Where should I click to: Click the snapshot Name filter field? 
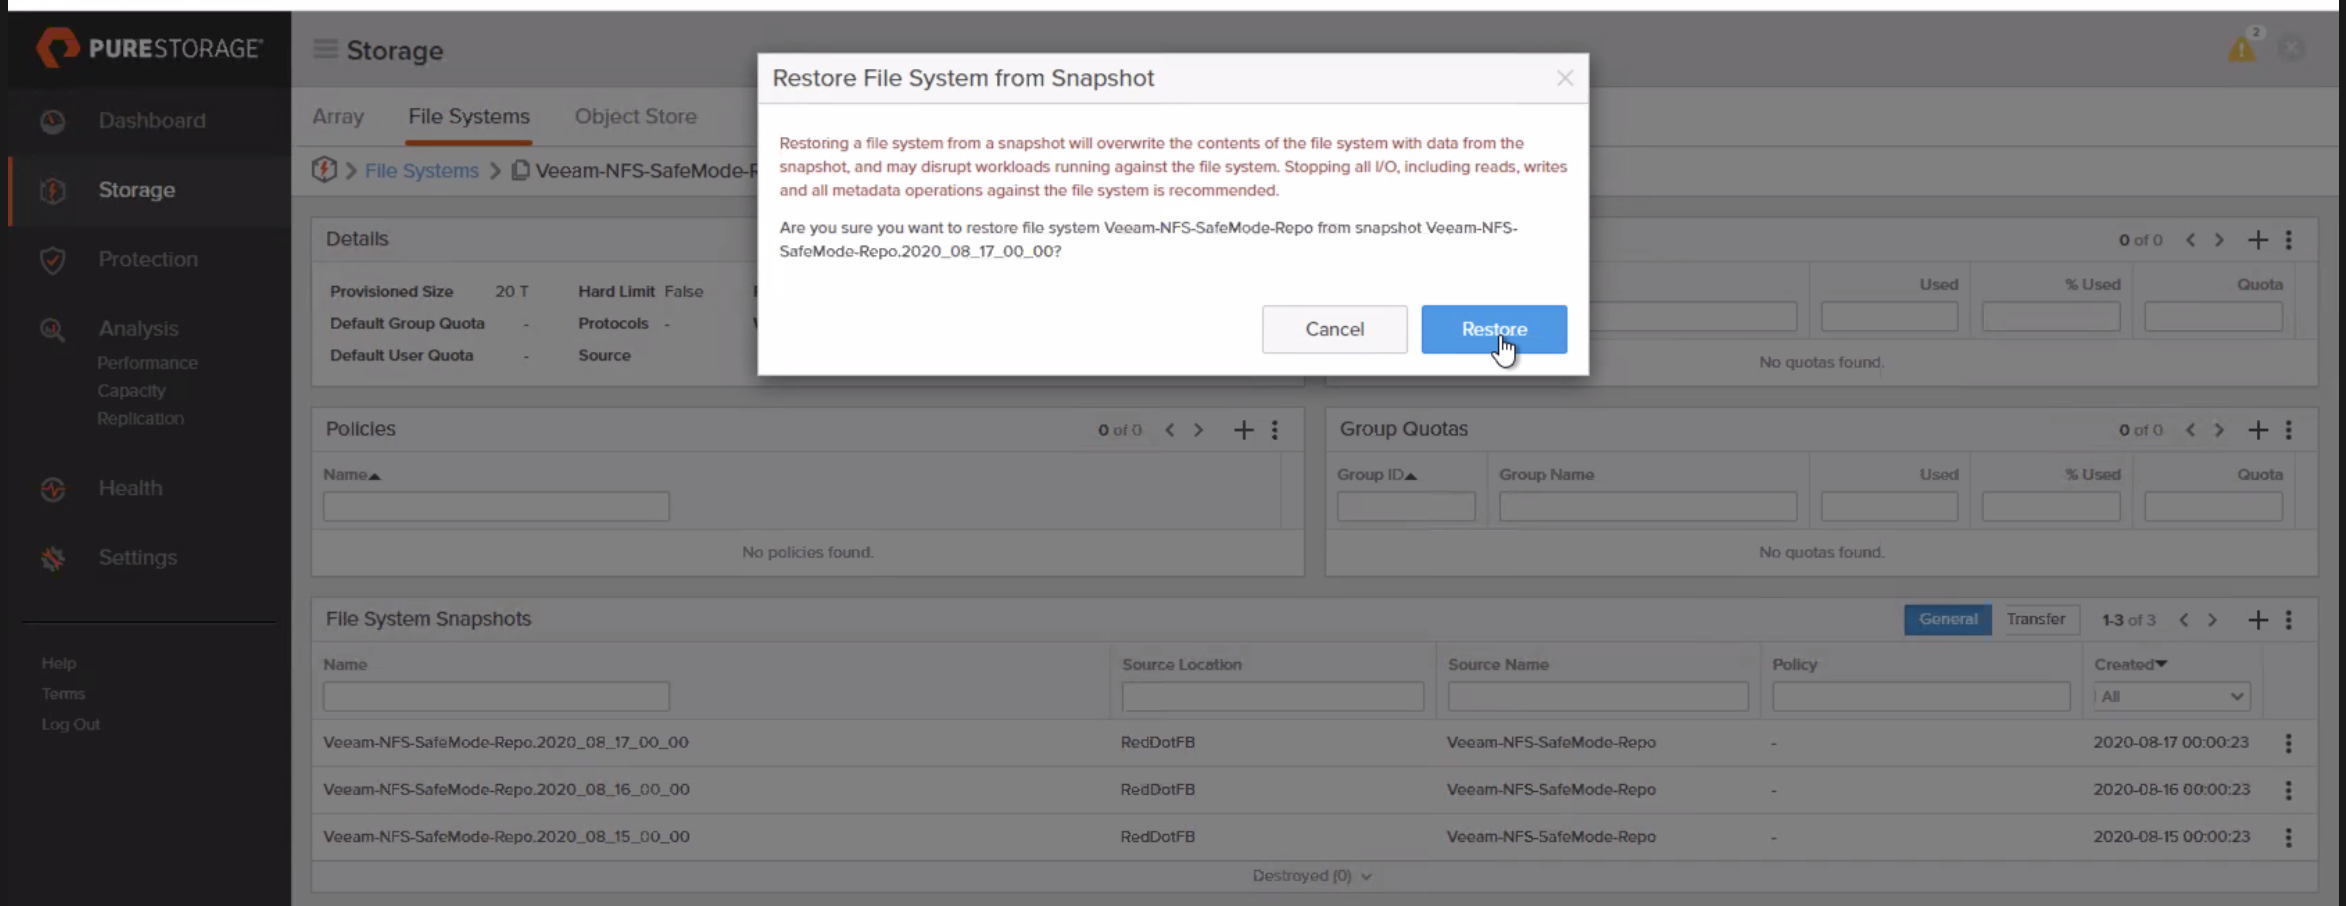[x=496, y=696]
